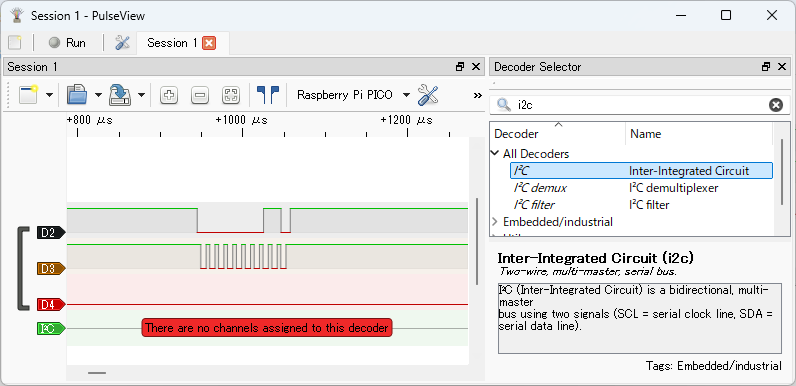Open device configuration with the tools icon
The height and width of the screenshot is (386, 796).
coord(428,95)
